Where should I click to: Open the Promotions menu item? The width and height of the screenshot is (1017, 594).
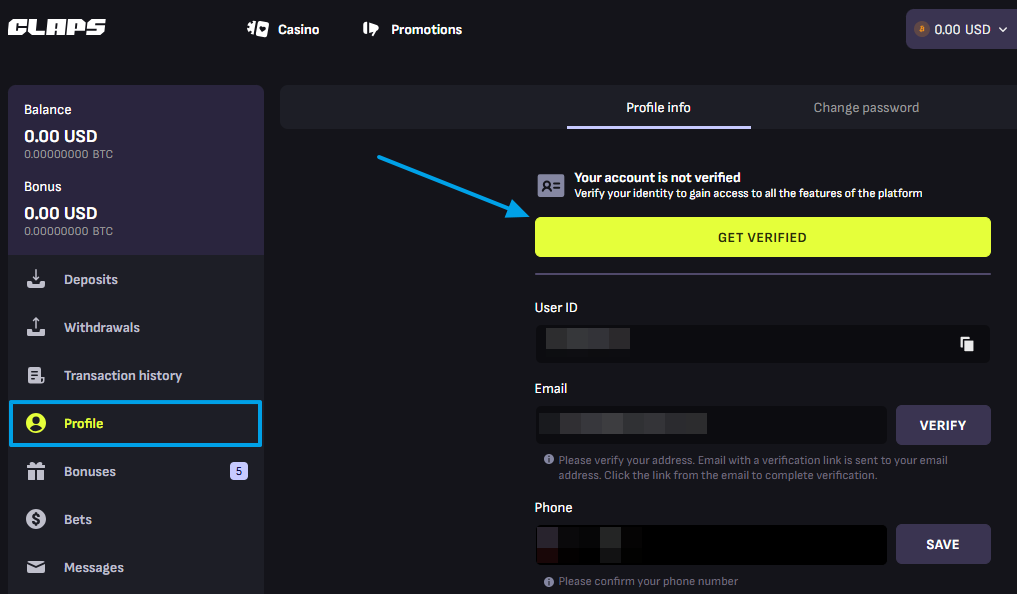click(x=412, y=29)
